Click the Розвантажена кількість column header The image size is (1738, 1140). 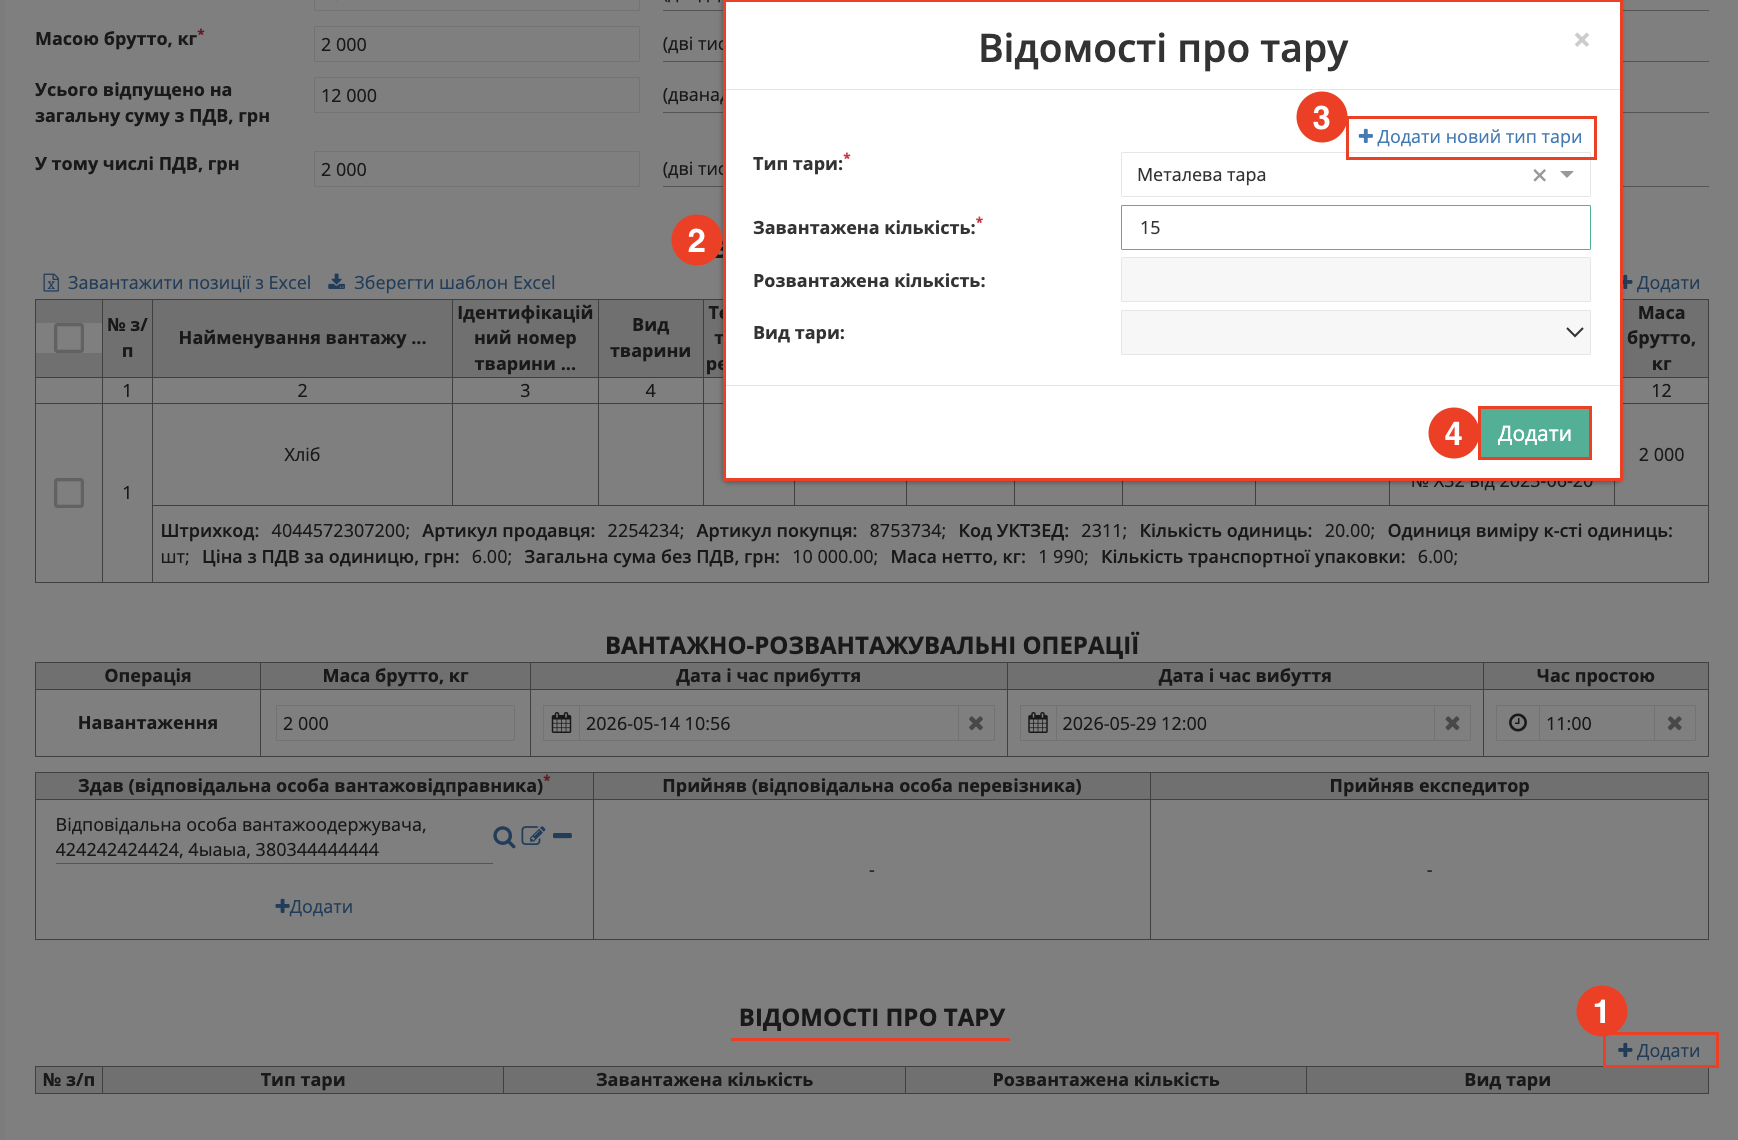point(1105,1080)
